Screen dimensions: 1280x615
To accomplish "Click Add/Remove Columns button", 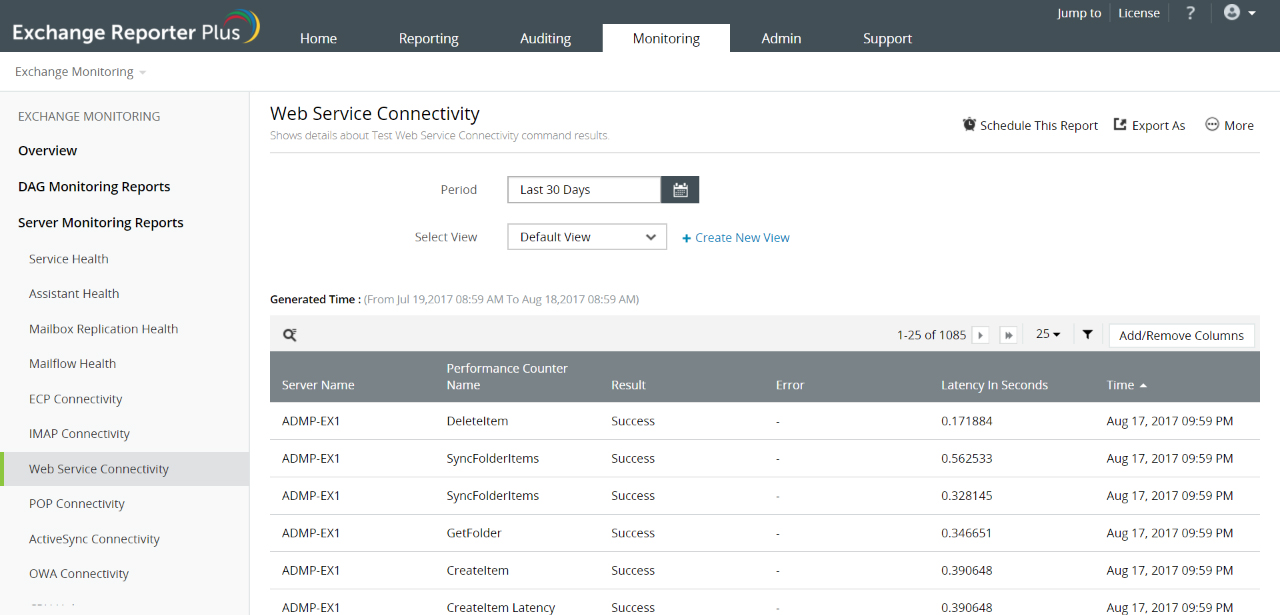I will [1181, 335].
